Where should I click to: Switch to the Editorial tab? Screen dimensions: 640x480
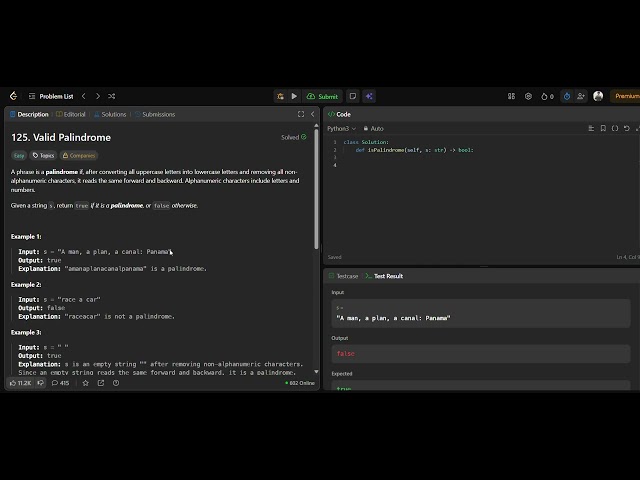tap(71, 114)
